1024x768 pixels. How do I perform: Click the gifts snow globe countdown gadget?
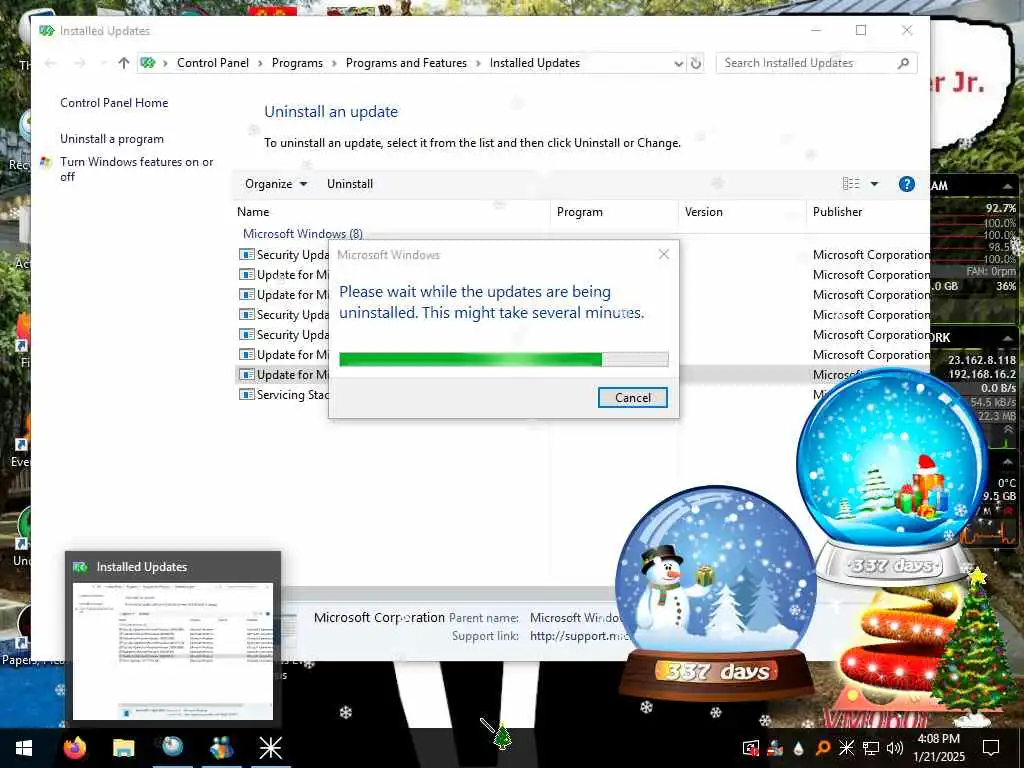tap(891, 475)
